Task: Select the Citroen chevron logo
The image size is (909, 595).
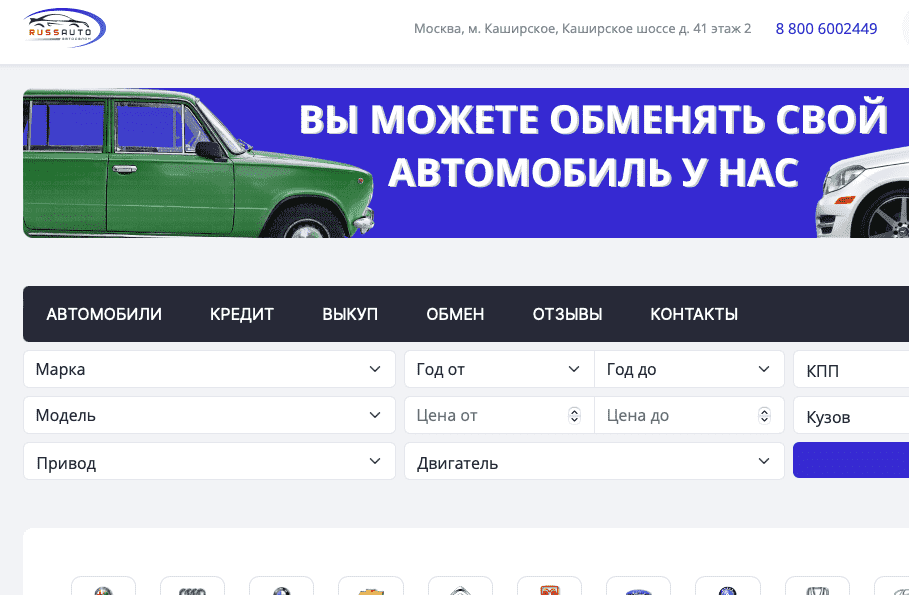Action: tap(460, 588)
